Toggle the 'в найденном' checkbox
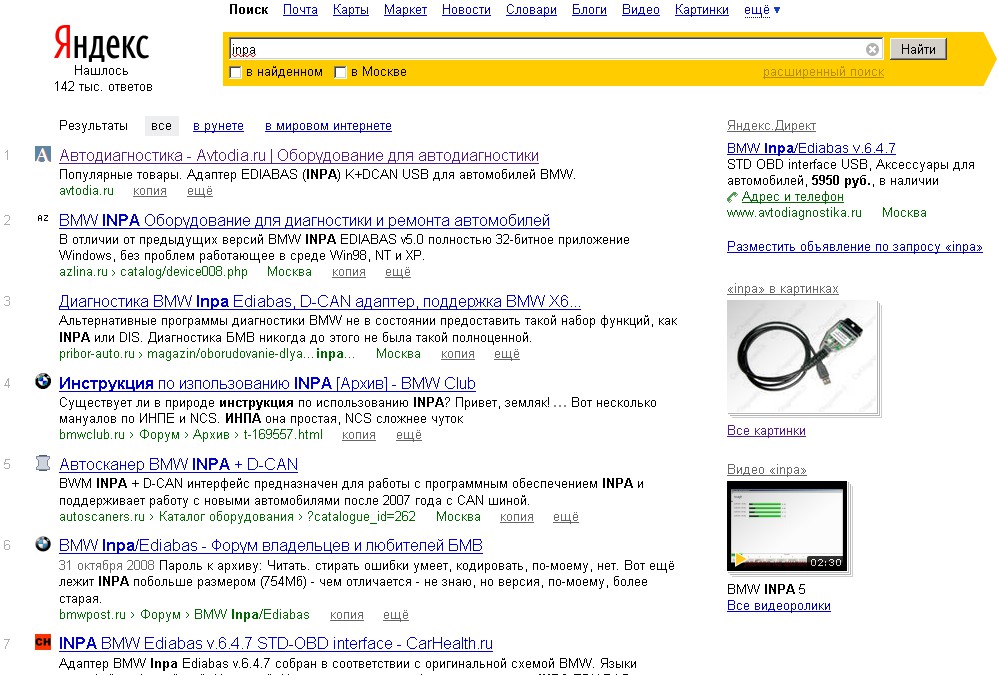 [235, 73]
